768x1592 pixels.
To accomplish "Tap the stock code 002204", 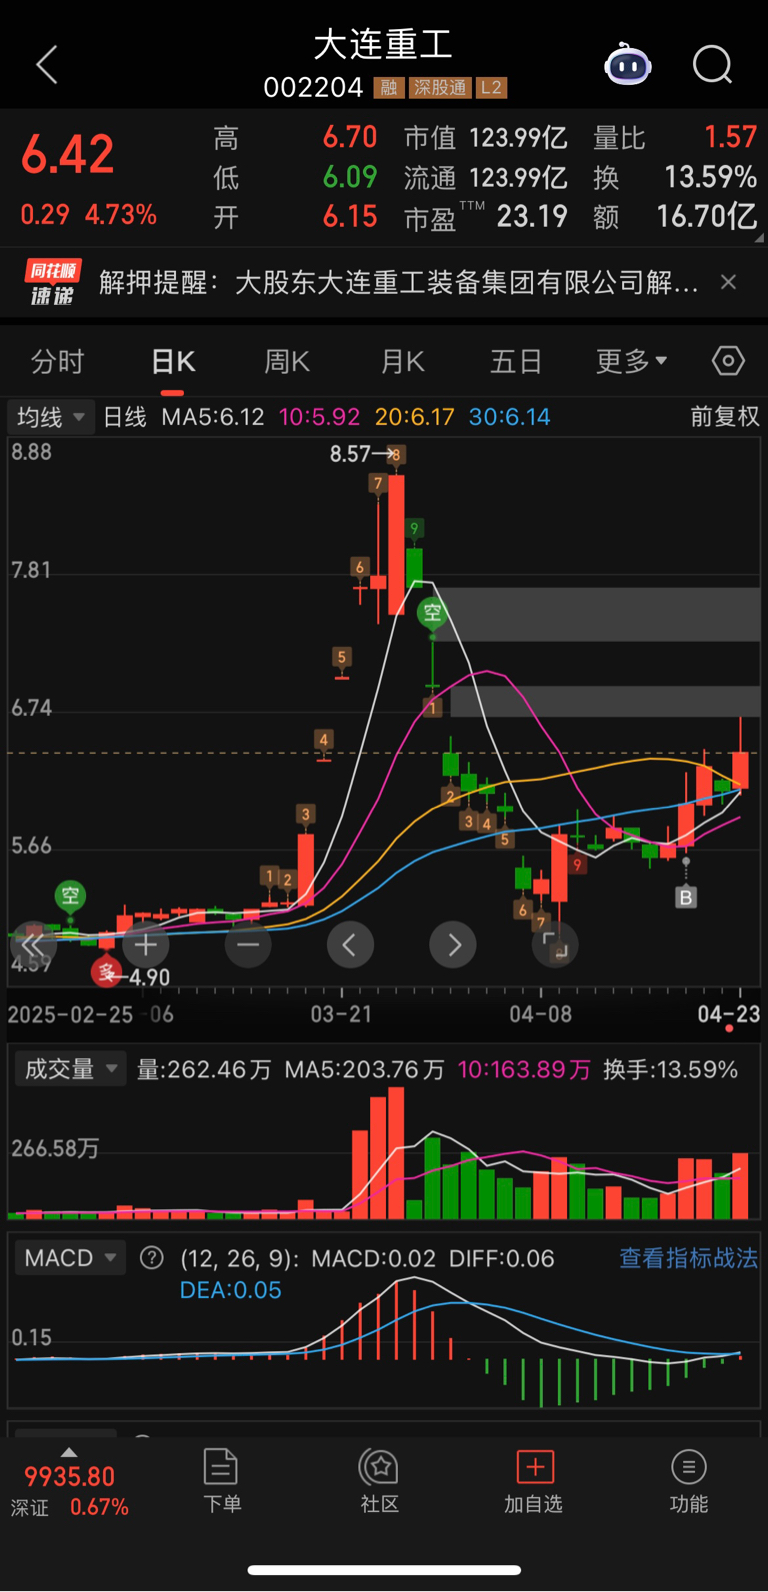I will 313,88.
